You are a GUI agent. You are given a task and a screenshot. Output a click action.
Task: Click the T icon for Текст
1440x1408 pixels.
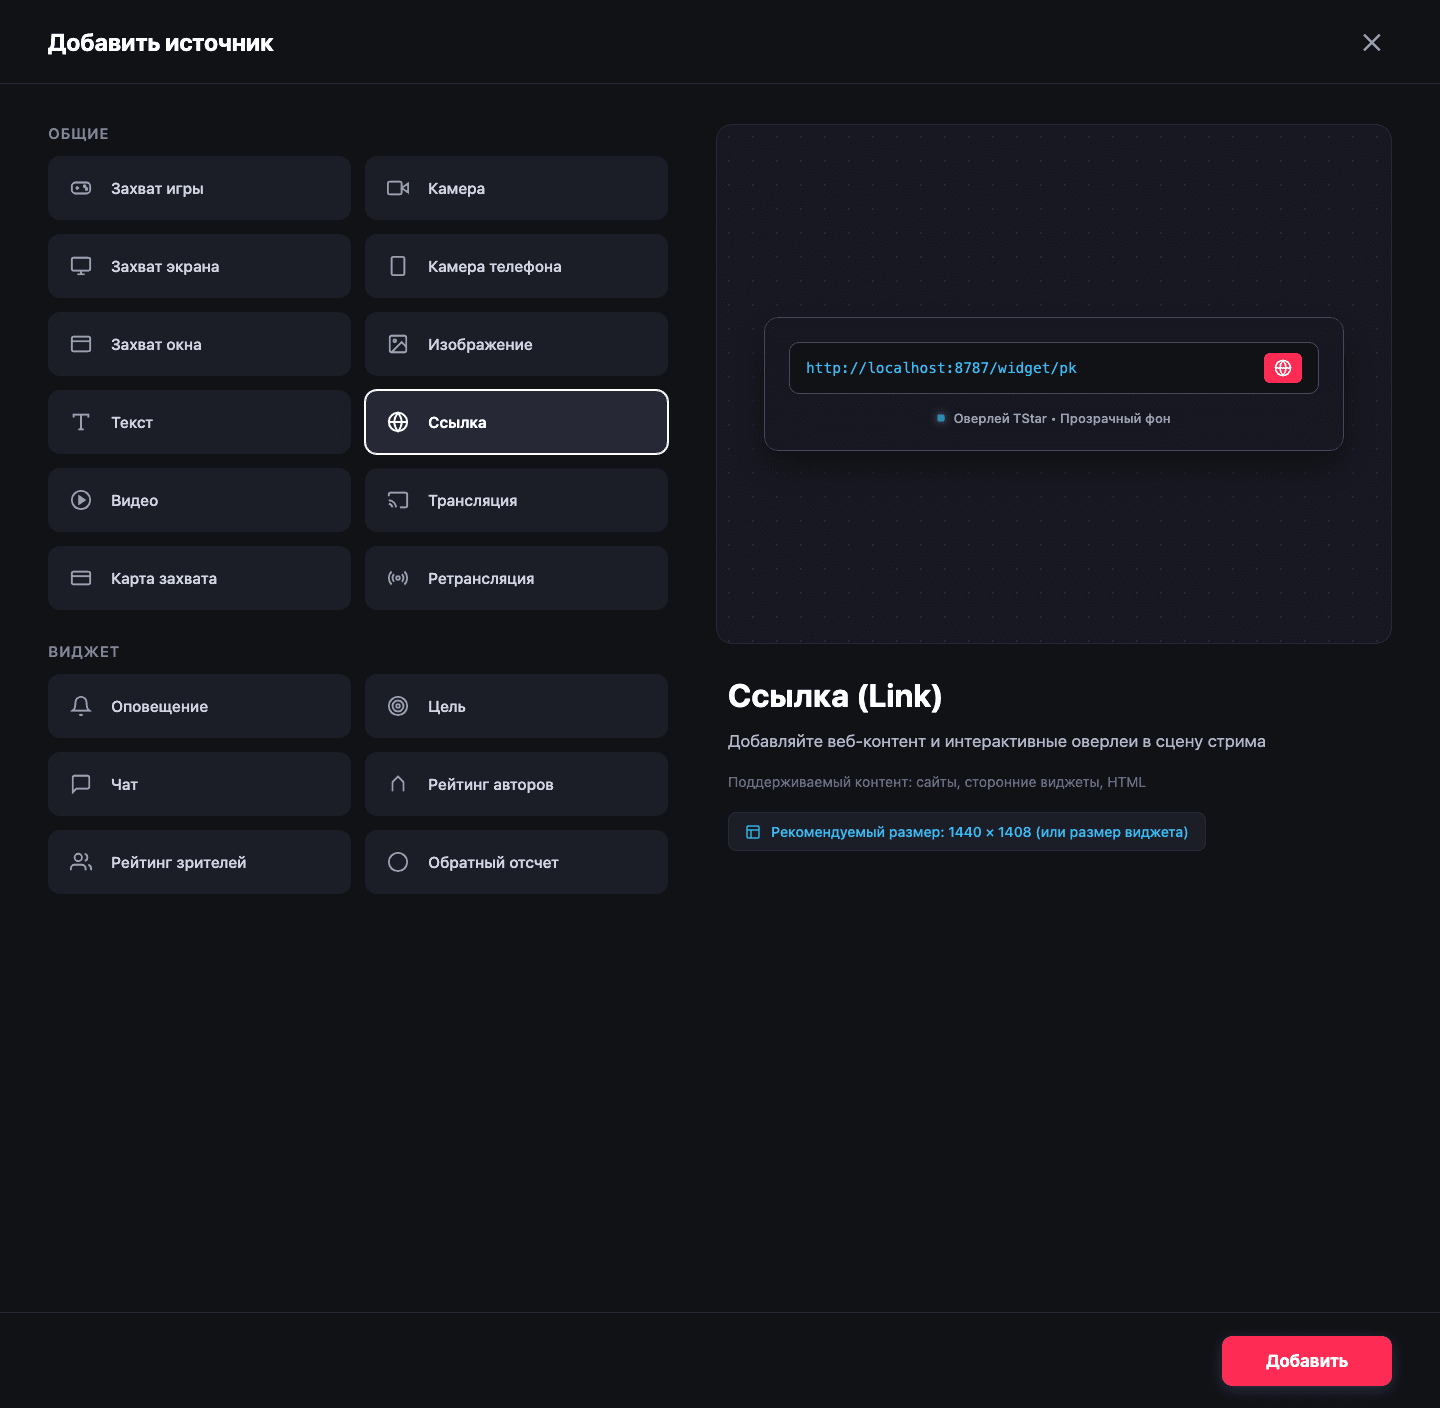pos(81,422)
